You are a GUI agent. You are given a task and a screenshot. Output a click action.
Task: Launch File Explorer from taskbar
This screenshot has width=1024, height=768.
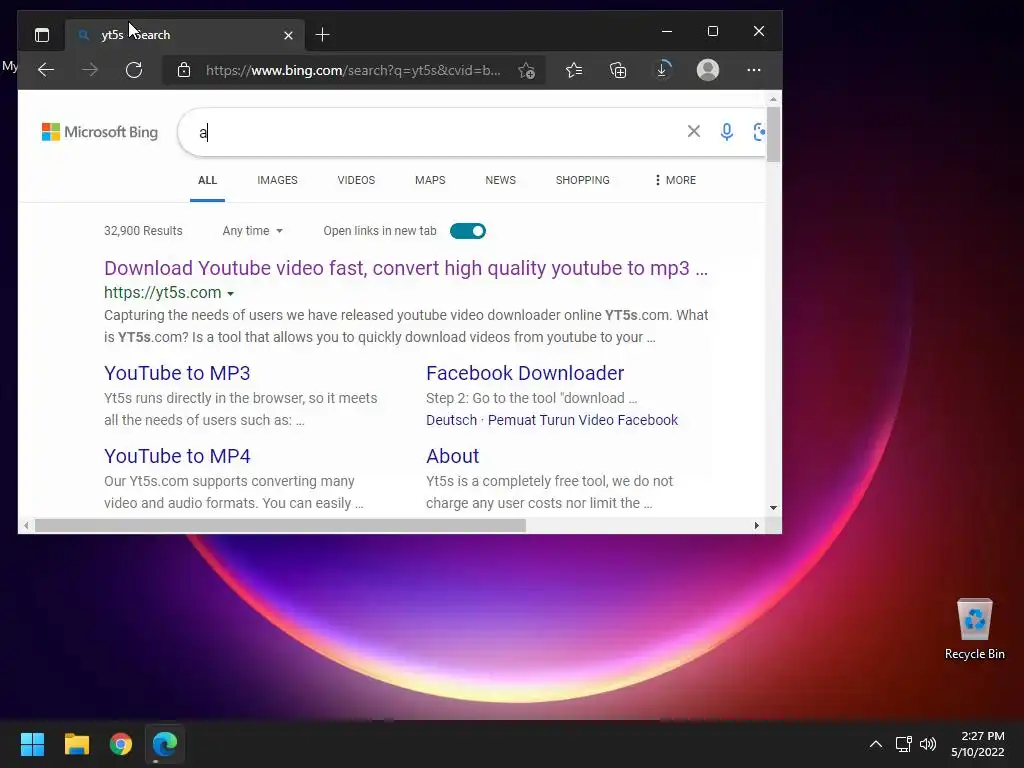pyautogui.click(x=76, y=744)
